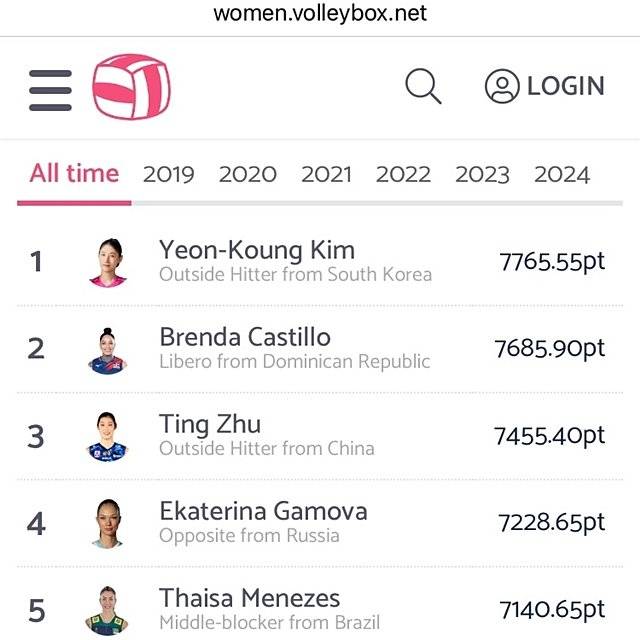
Task: Switch to the 2023 tab
Action: (482, 175)
